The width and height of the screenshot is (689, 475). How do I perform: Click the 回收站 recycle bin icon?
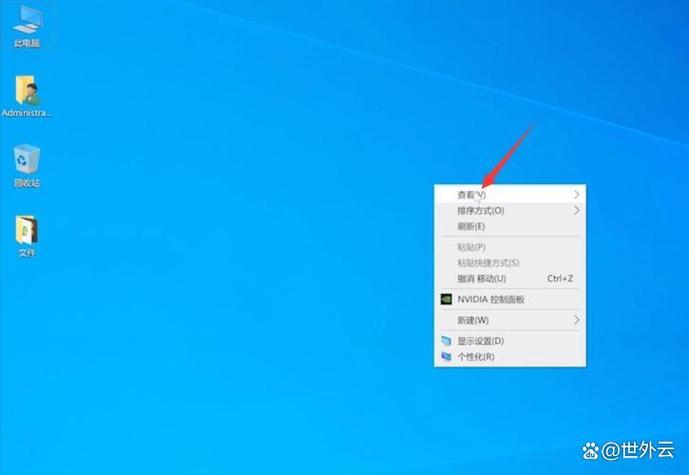27,160
